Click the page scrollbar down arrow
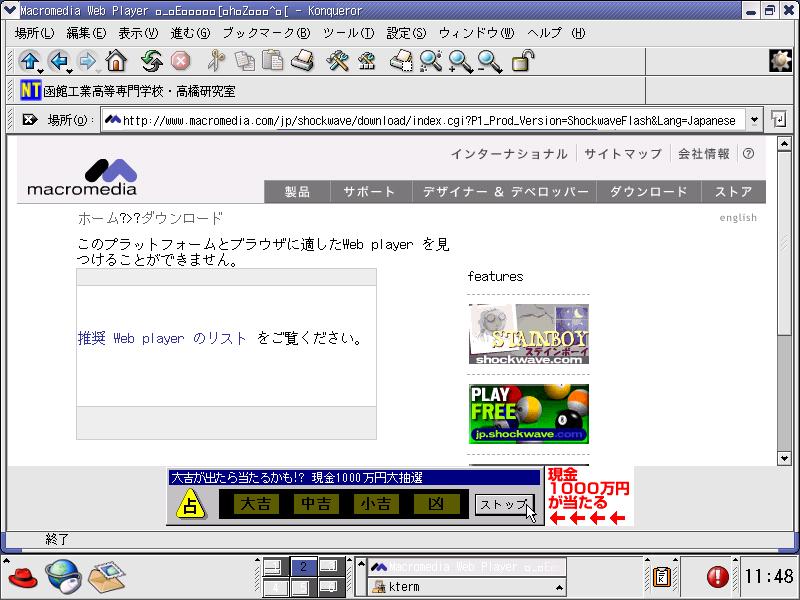800x600 pixels. point(784,458)
